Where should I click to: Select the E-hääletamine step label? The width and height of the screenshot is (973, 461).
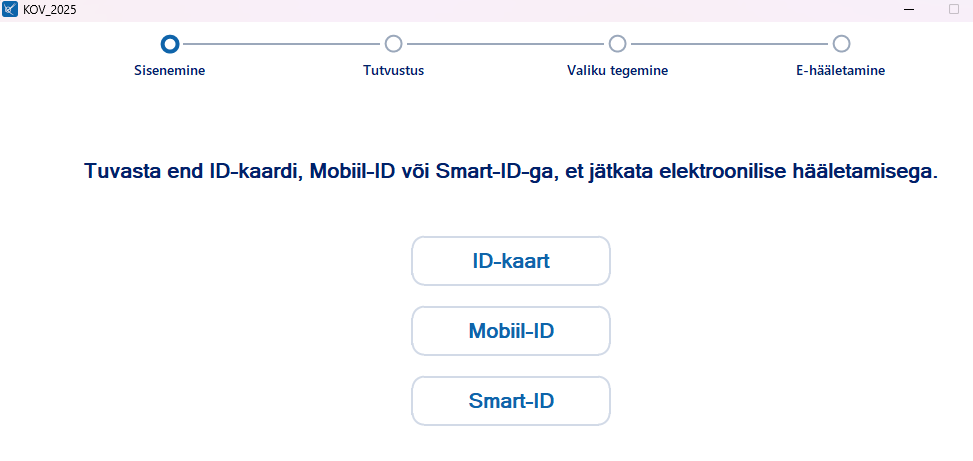pos(841,71)
